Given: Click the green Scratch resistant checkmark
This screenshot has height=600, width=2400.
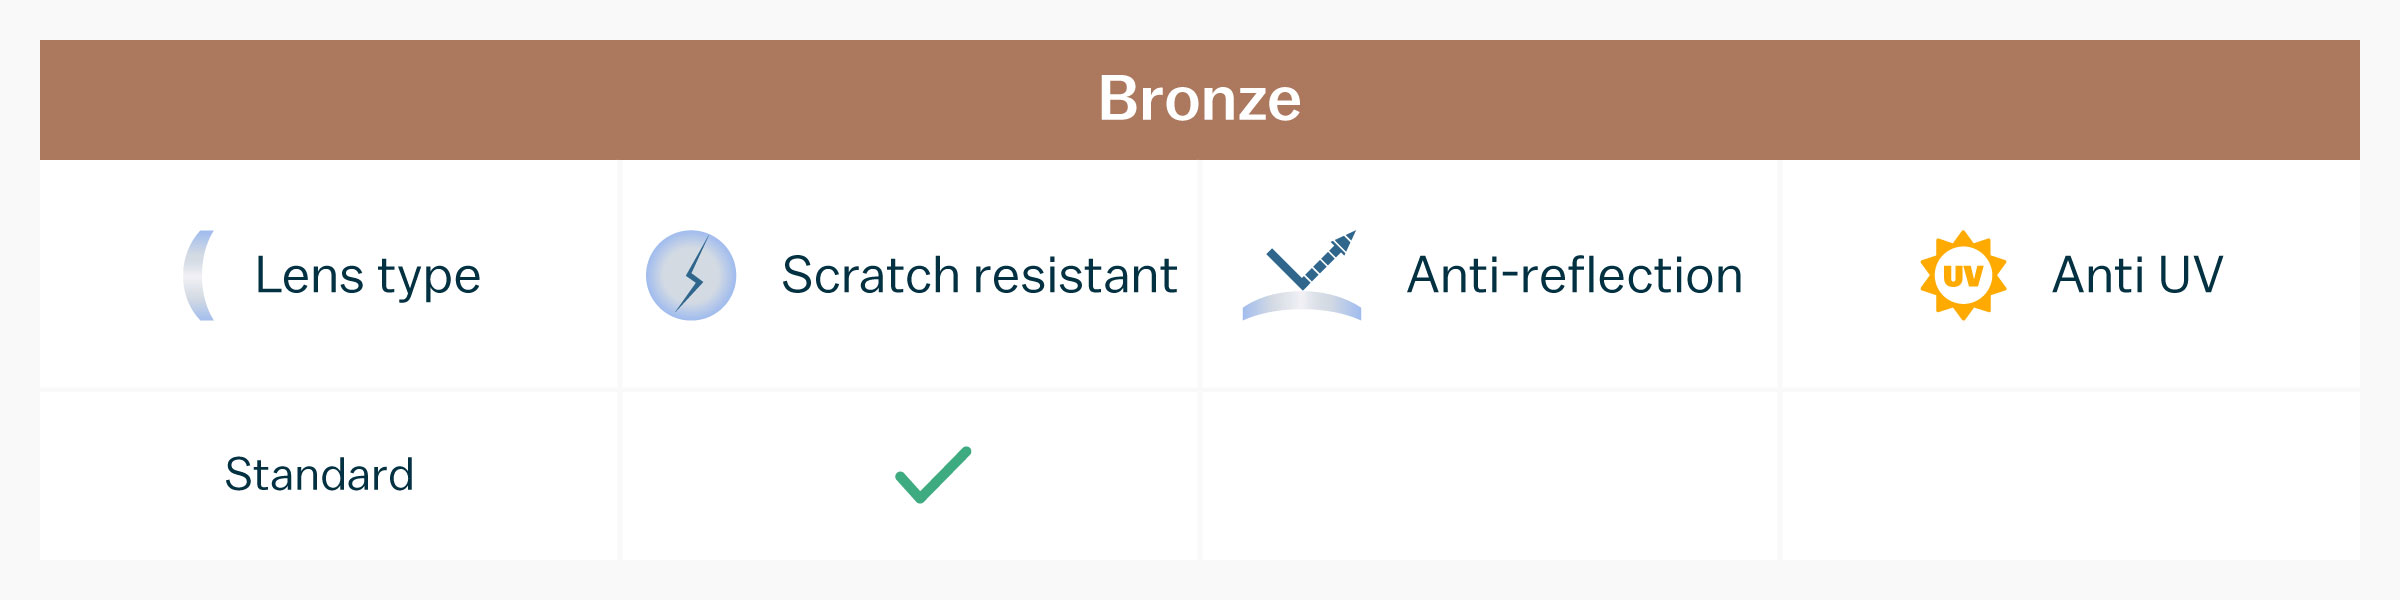Looking at the screenshot, I should 933,475.
